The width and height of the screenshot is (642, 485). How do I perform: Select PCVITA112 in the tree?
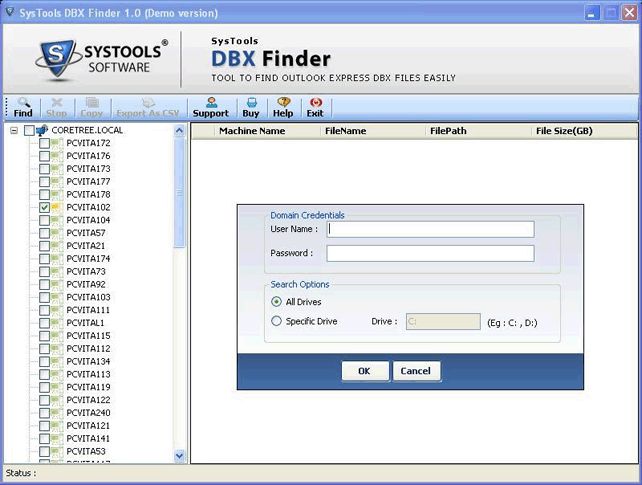[88, 349]
